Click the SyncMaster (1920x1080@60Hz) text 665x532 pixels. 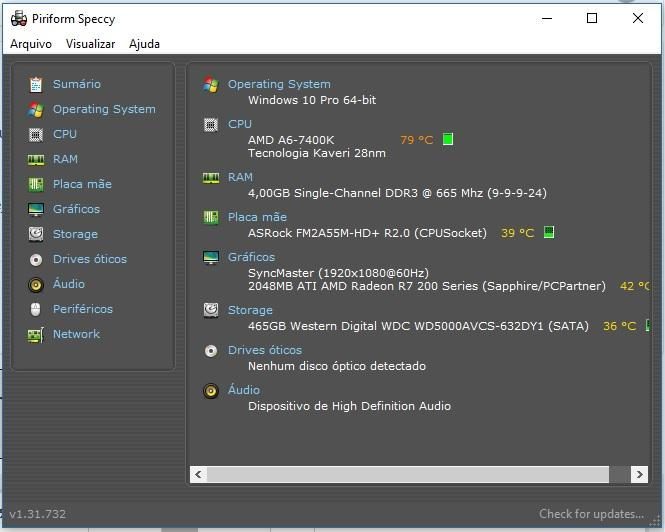[338, 273]
